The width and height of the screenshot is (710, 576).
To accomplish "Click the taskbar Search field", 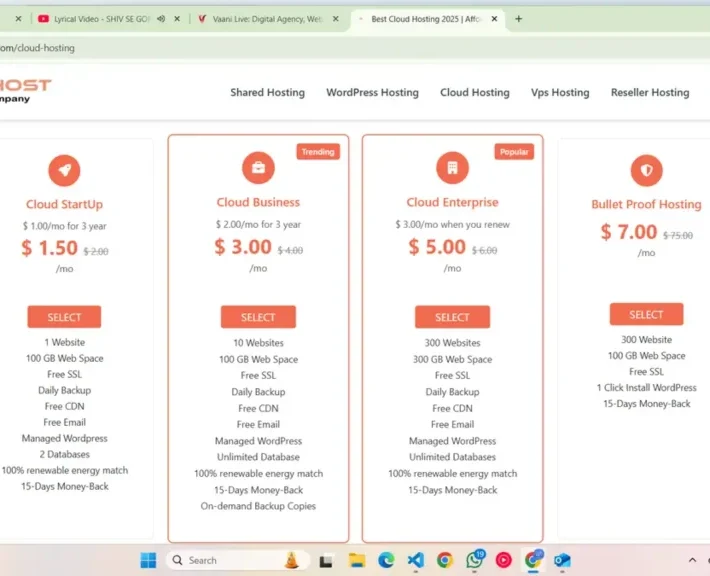I will coord(238,560).
